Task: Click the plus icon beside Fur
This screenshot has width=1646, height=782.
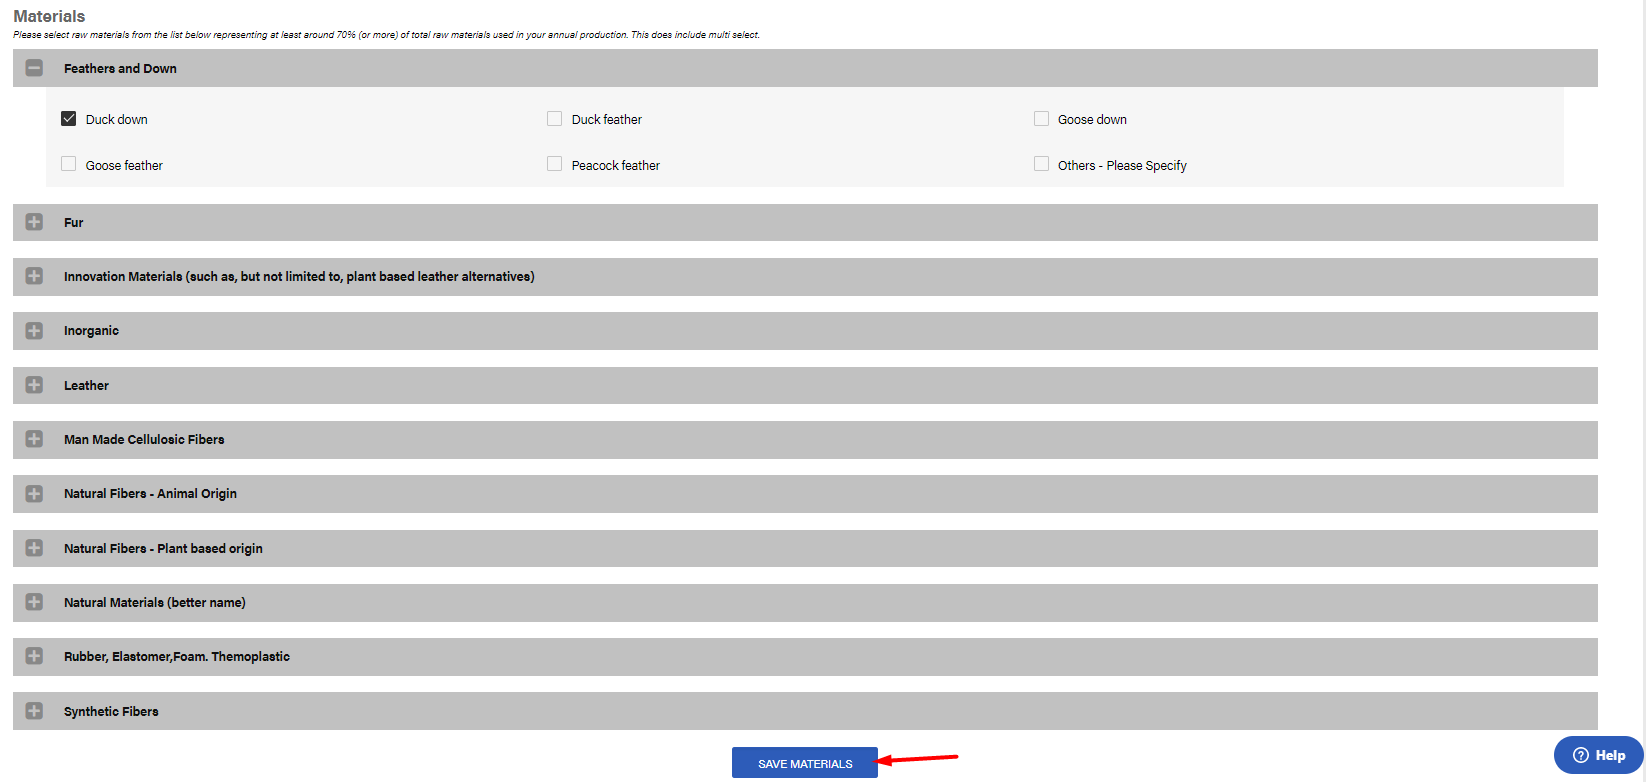Action: (x=34, y=222)
